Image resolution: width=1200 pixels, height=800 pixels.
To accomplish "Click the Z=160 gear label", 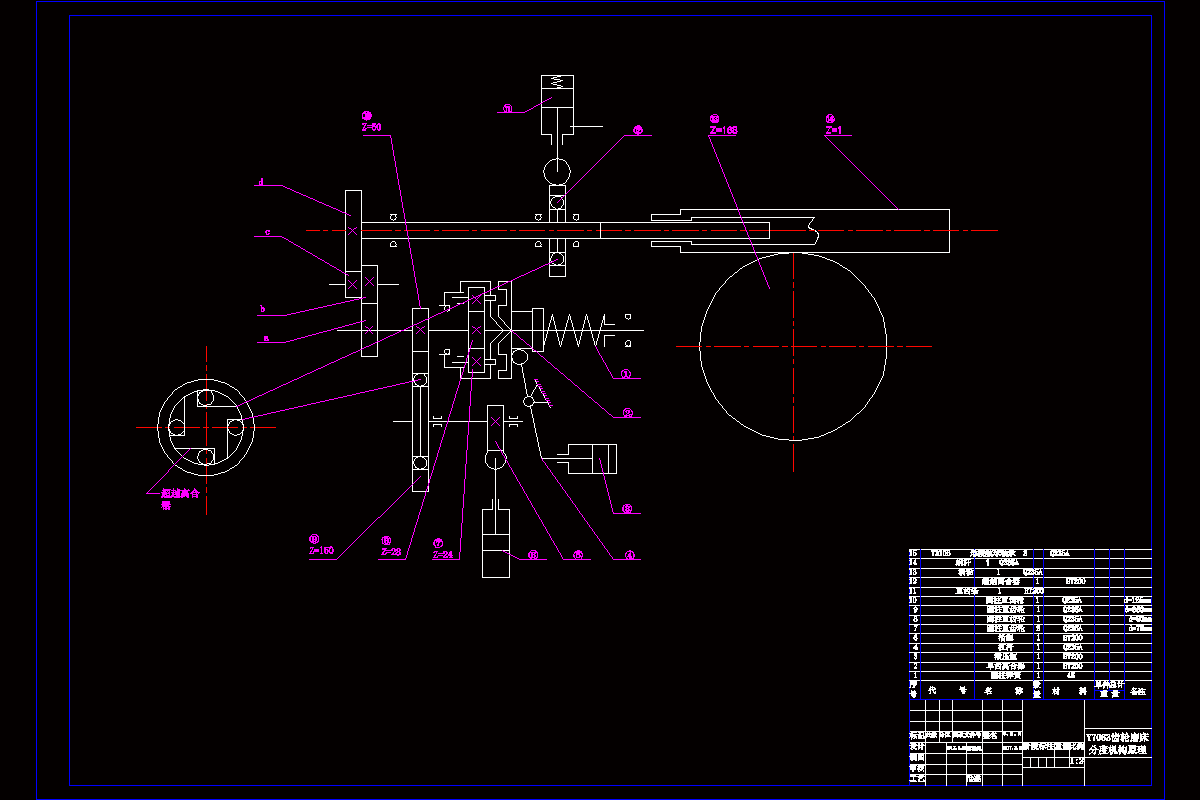I will (321, 550).
